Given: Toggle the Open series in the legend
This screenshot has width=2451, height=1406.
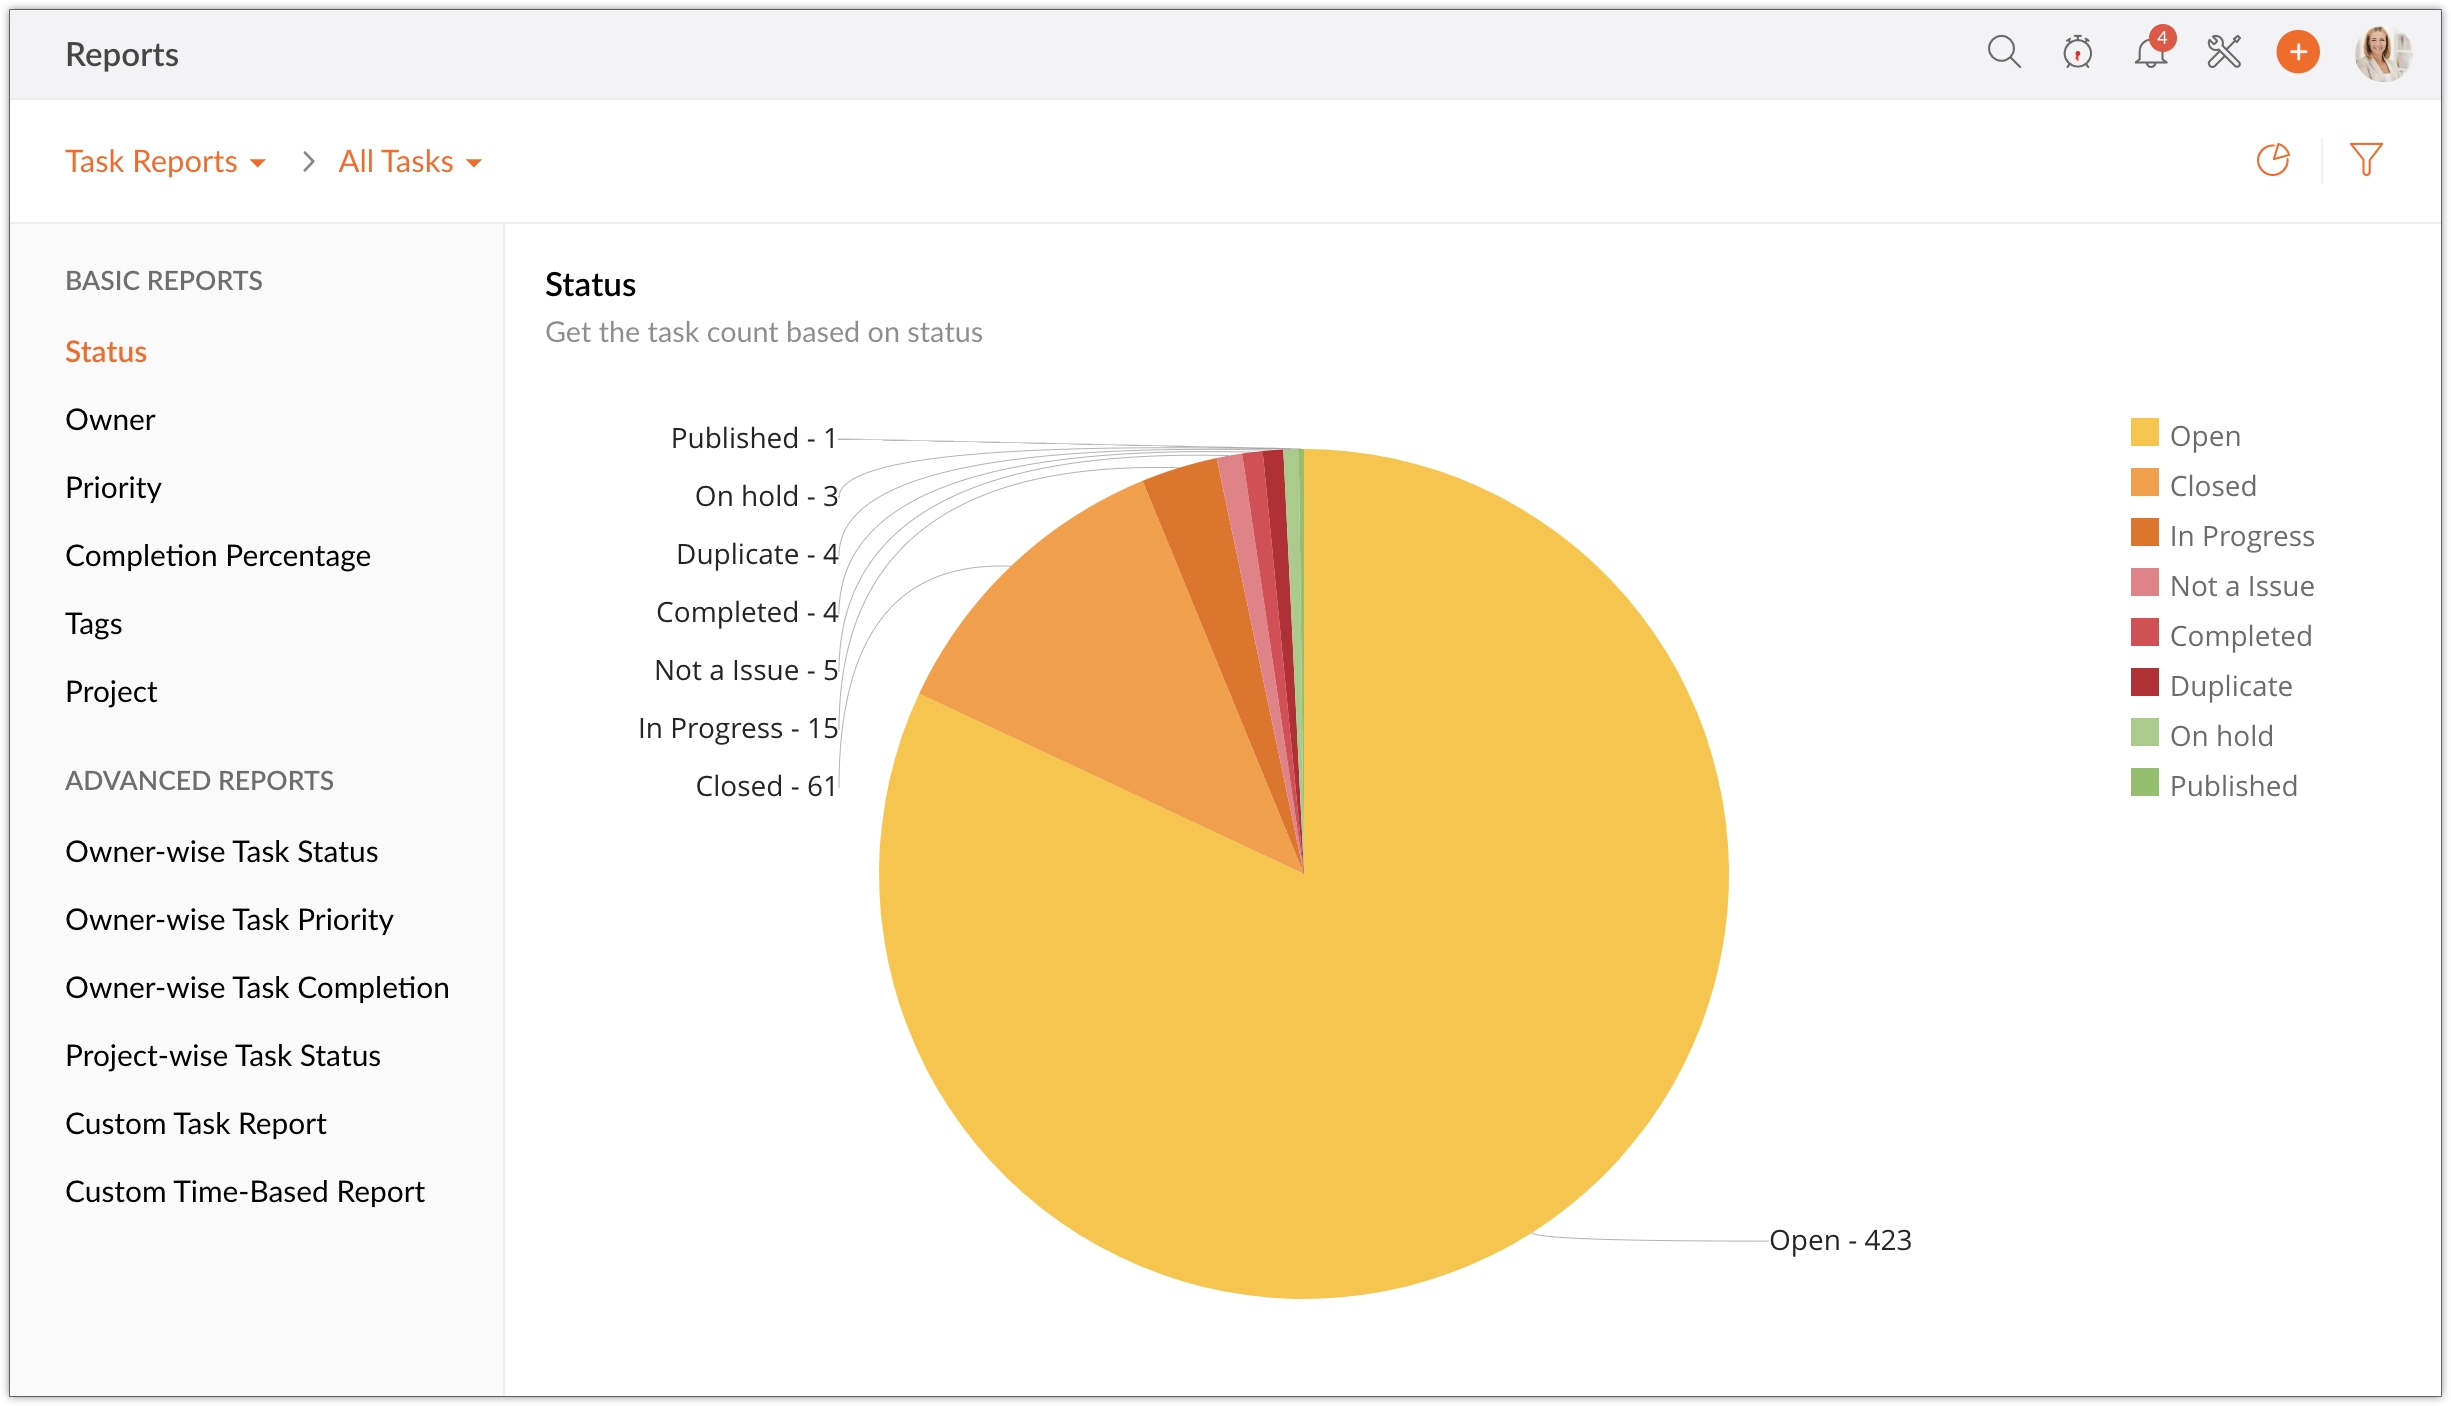Looking at the screenshot, I should click(2204, 436).
